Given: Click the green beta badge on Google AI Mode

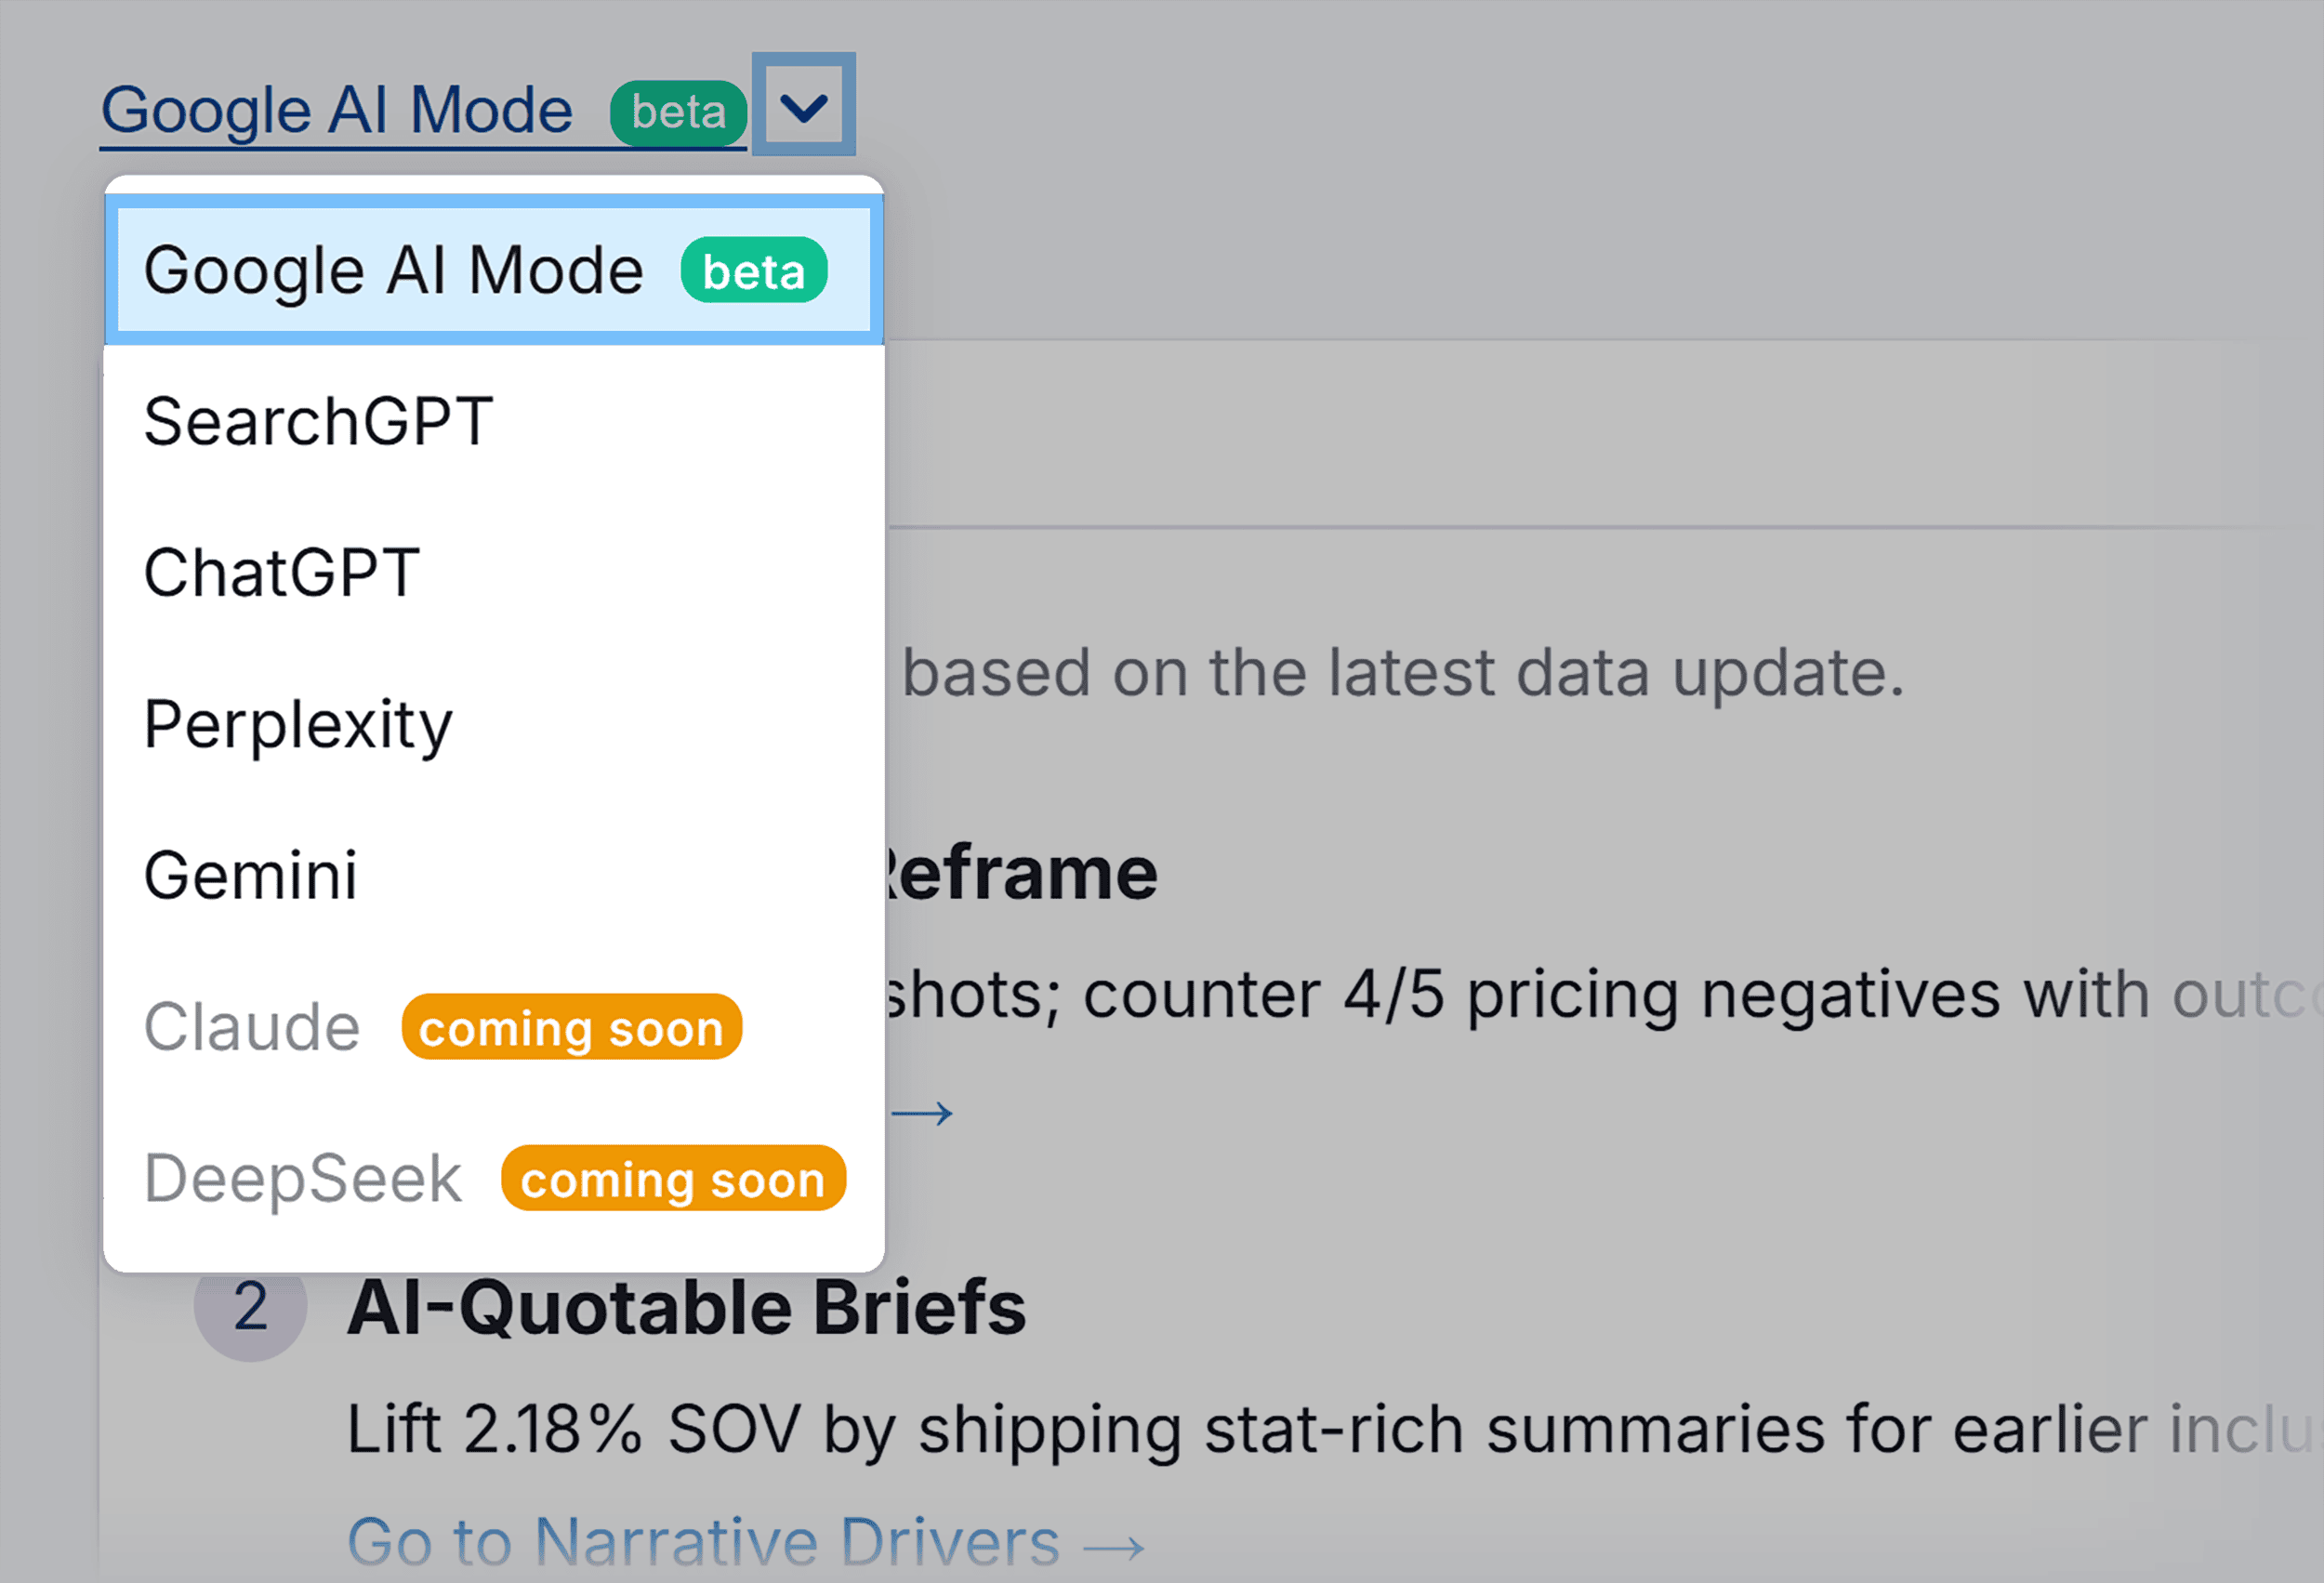Looking at the screenshot, I should coord(678,111).
